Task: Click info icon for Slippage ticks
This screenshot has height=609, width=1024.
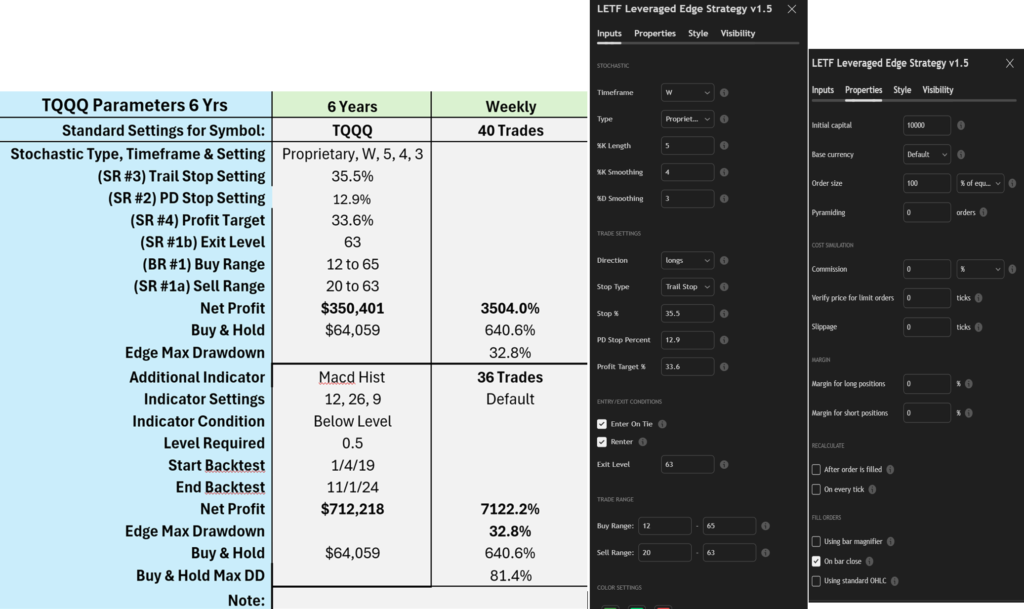Action: click(978, 327)
